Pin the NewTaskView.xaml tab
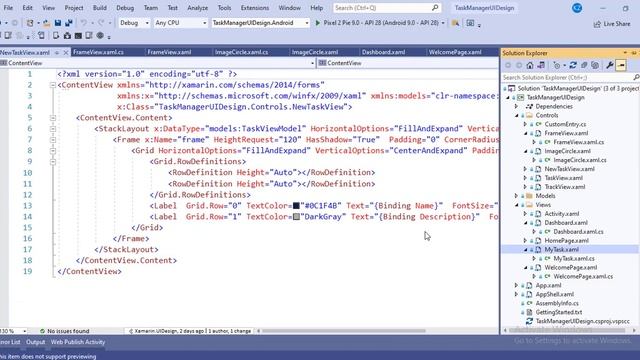The height and width of the screenshot is (360, 640). point(57,53)
